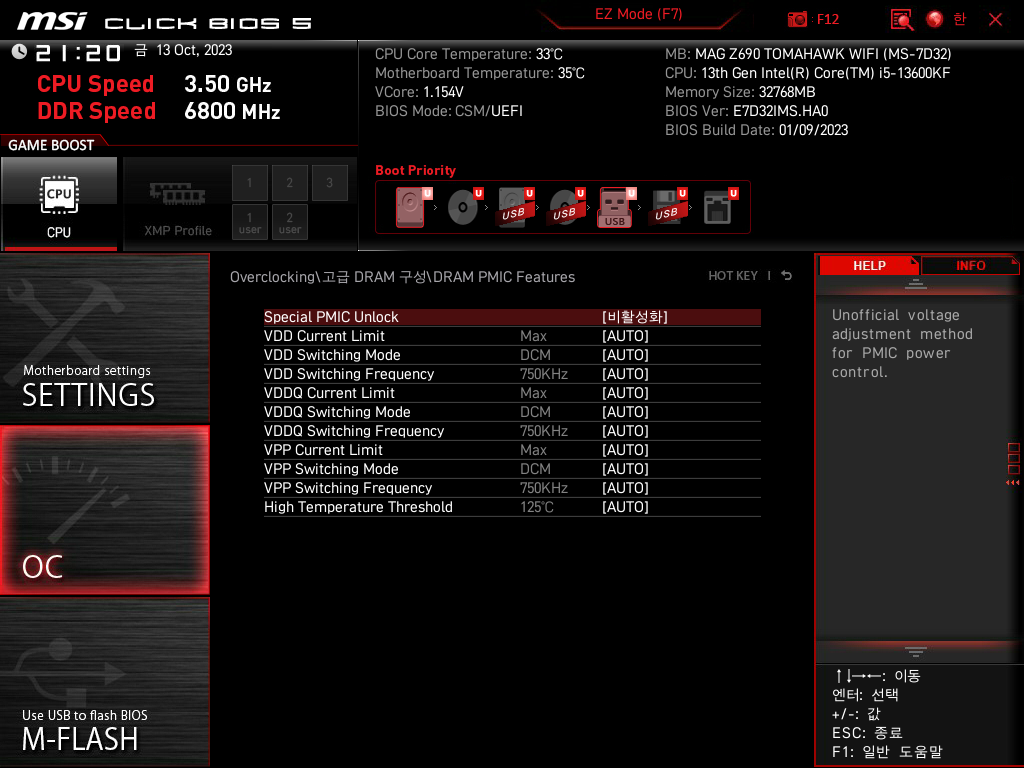
Task: Open the BIOS search magnifier icon
Action: [x=902, y=20]
